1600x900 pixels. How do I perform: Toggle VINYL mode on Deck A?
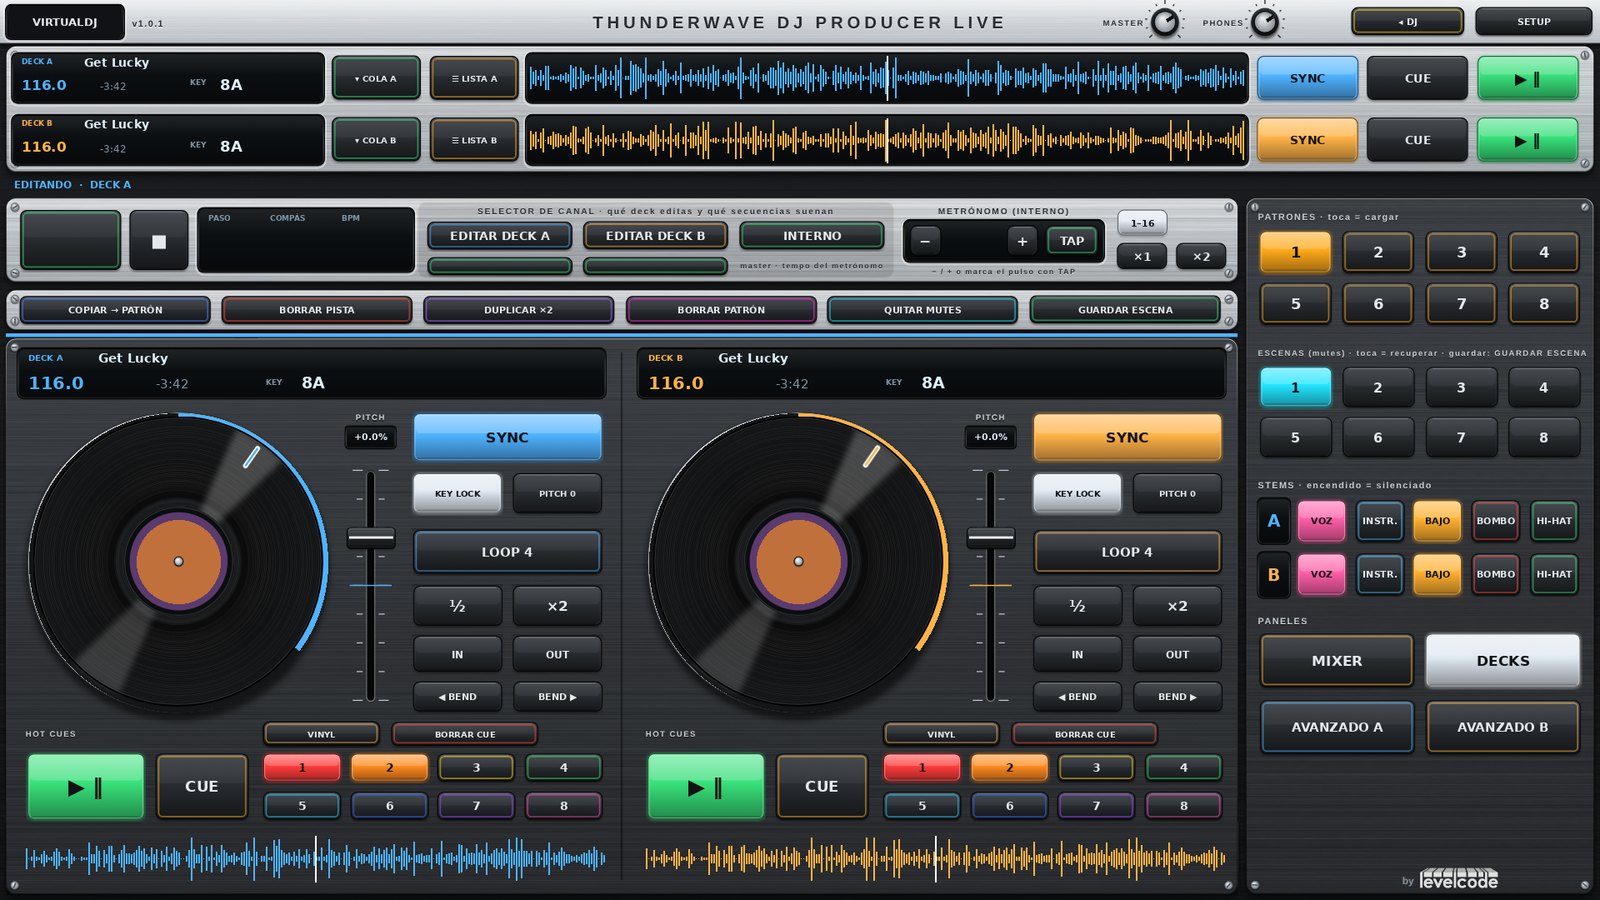tap(321, 735)
